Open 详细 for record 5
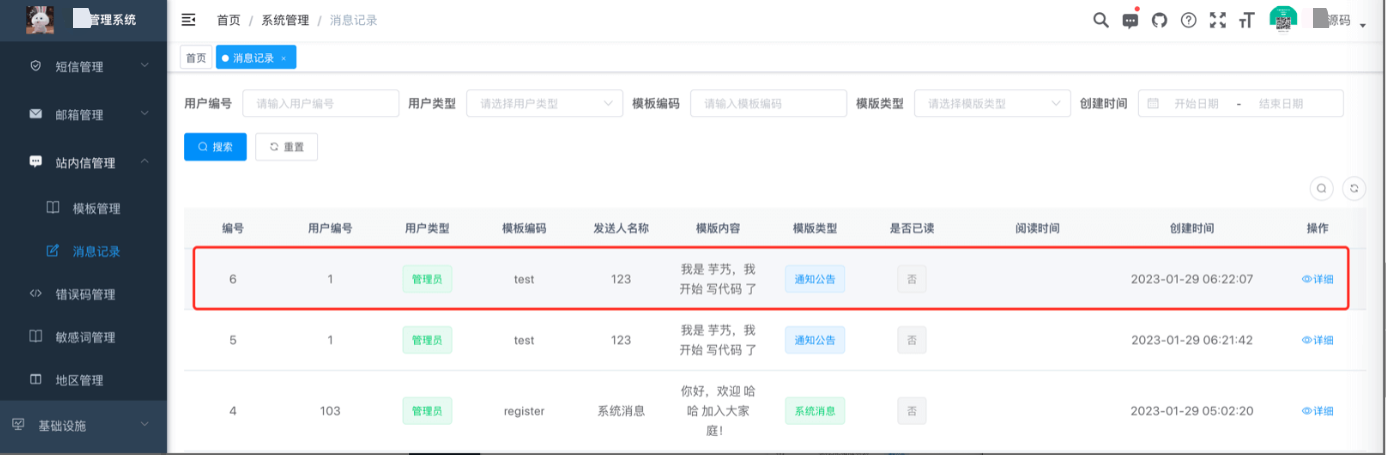Screen dimensions: 1386x455 (x=1317, y=340)
